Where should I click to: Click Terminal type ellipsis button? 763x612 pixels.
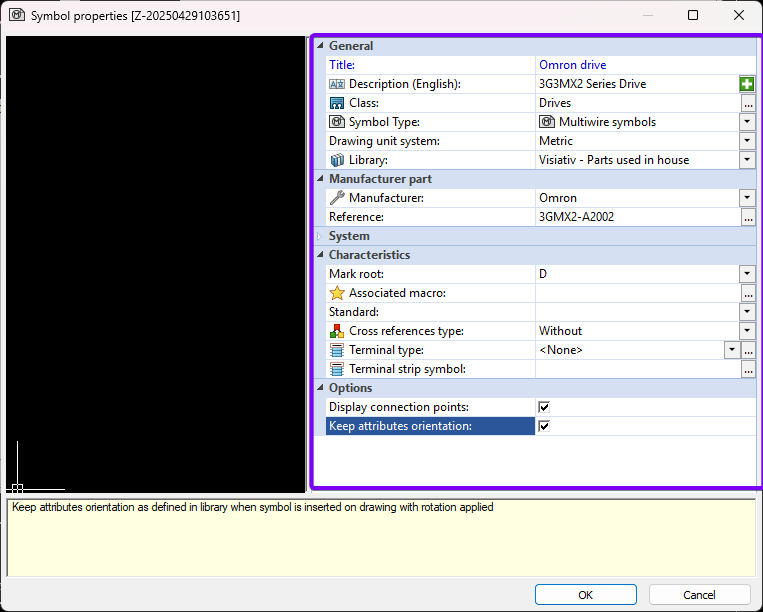[x=747, y=350]
